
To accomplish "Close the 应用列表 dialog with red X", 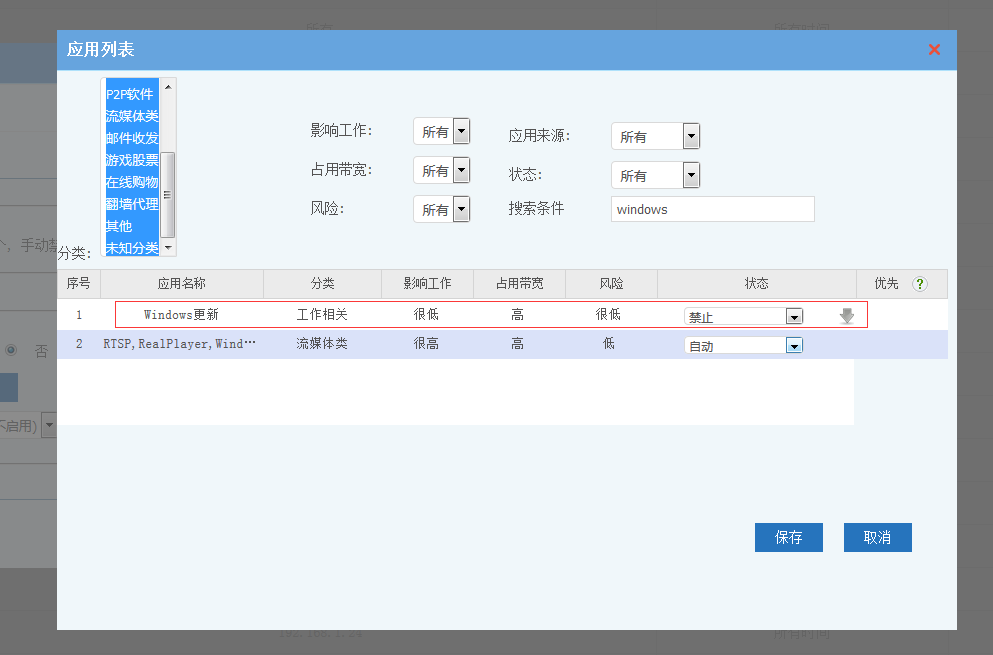I will click(x=934, y=50).
